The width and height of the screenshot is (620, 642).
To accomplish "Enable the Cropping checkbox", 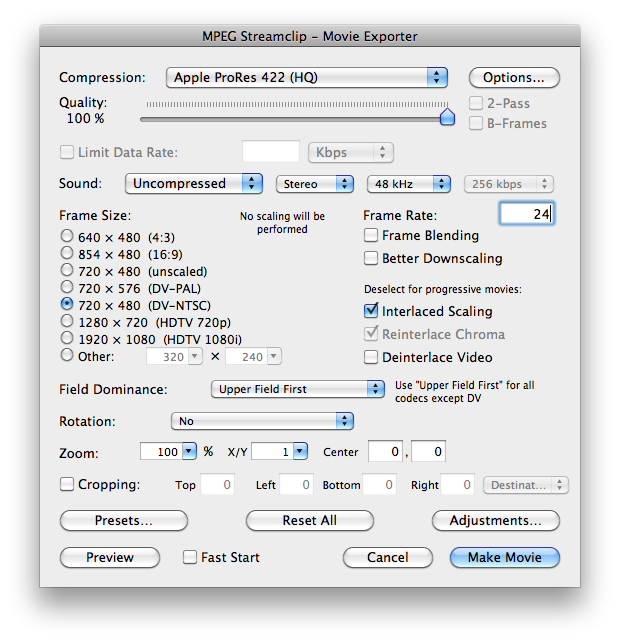I will (x=67, y=484).
